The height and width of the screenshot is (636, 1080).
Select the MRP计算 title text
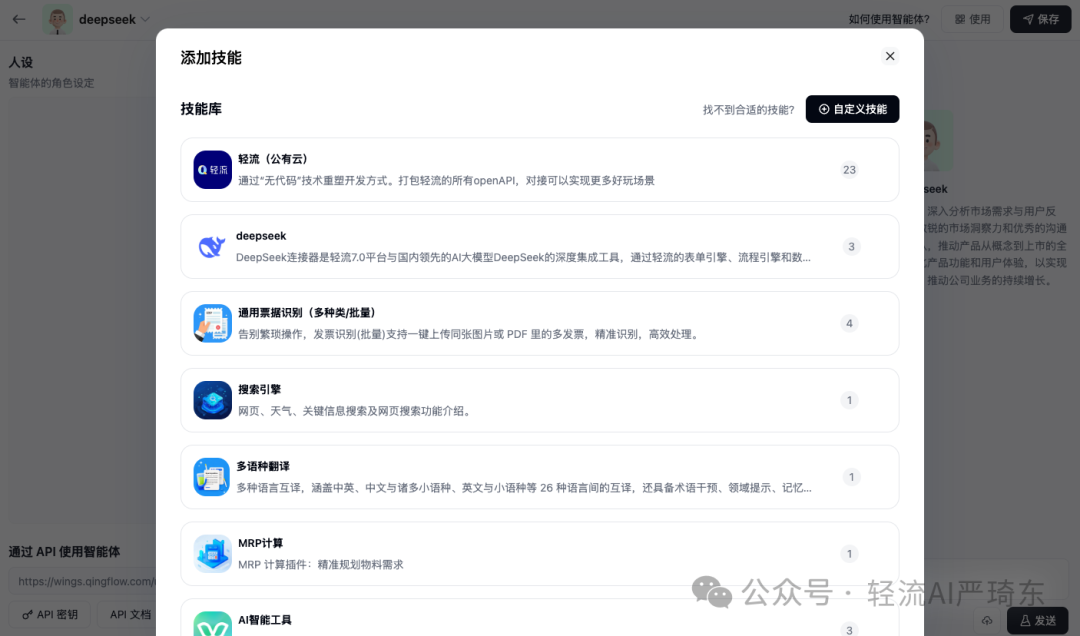[x=260, y=543]
